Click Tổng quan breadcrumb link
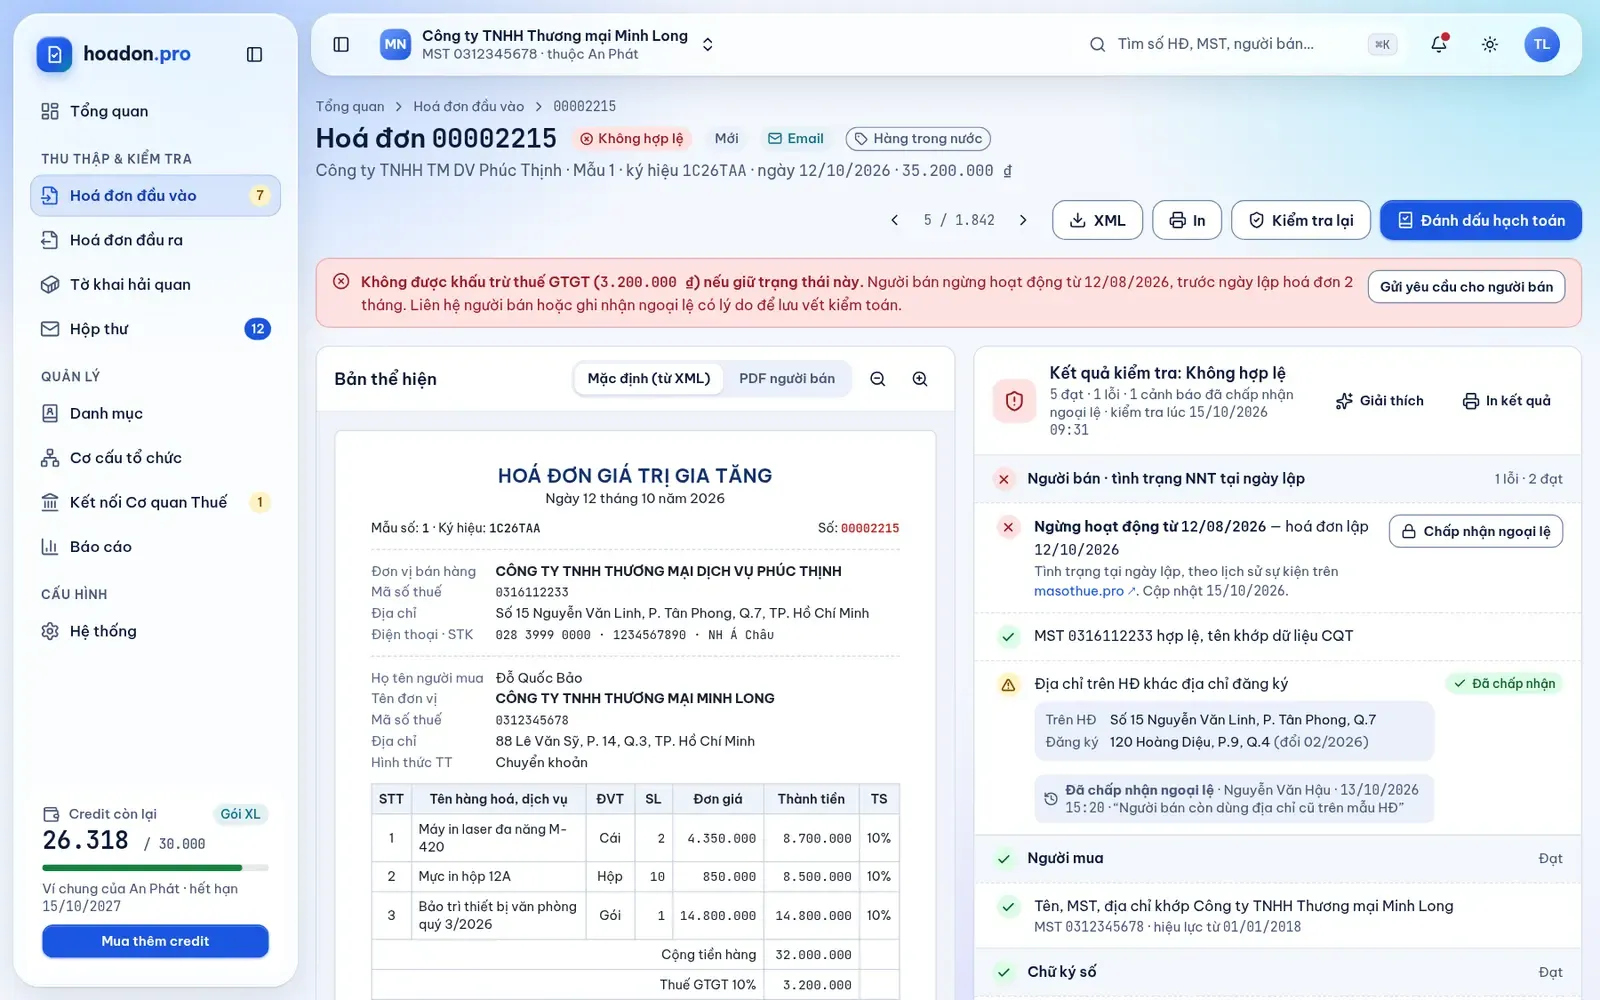The height and width of the screenshot is (1000, 1600). [x=350, y=106]
